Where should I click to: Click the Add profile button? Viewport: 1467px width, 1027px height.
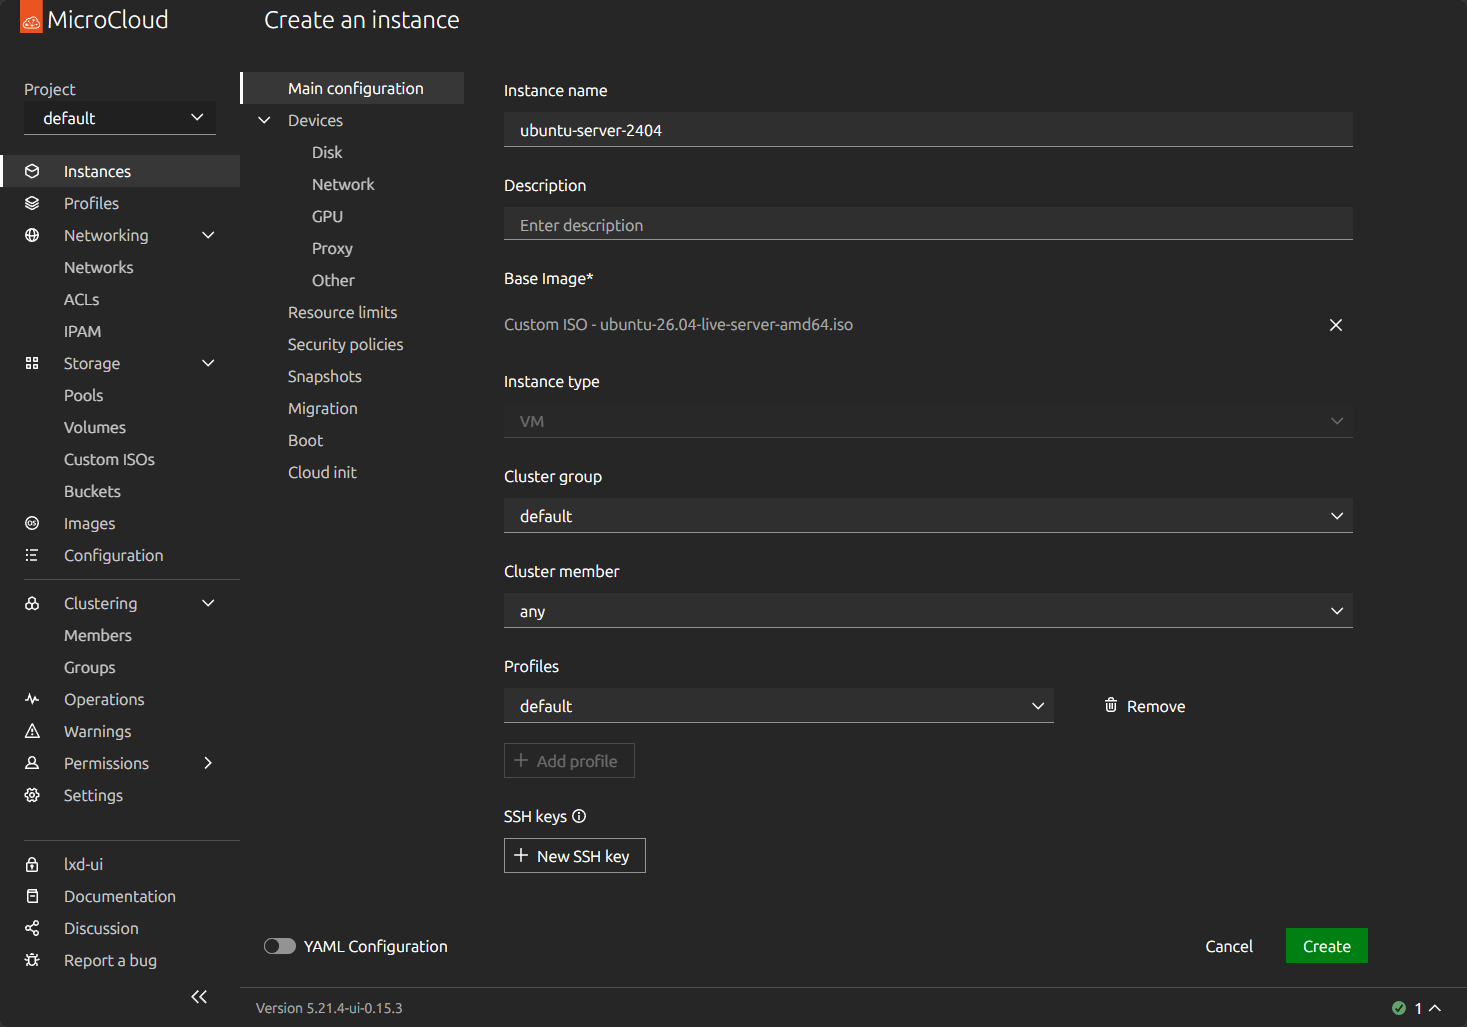569,760
